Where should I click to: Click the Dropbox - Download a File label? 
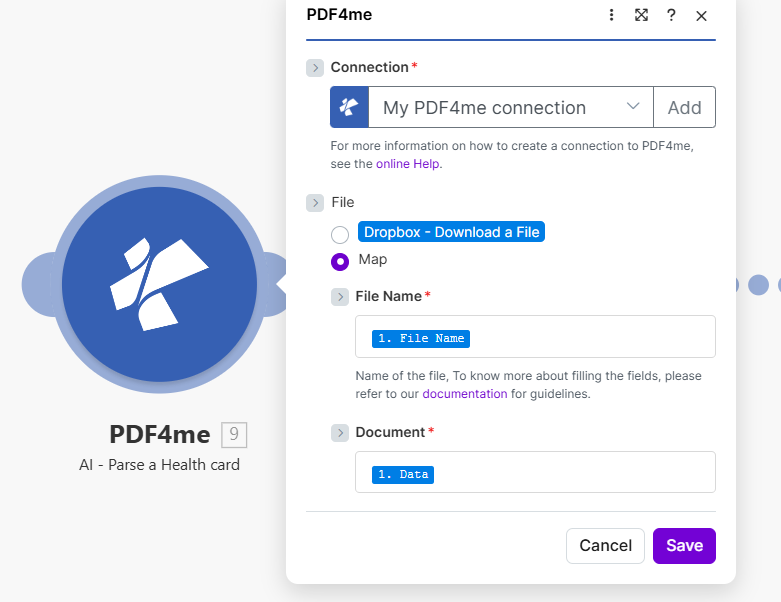[x=451, y=232]
